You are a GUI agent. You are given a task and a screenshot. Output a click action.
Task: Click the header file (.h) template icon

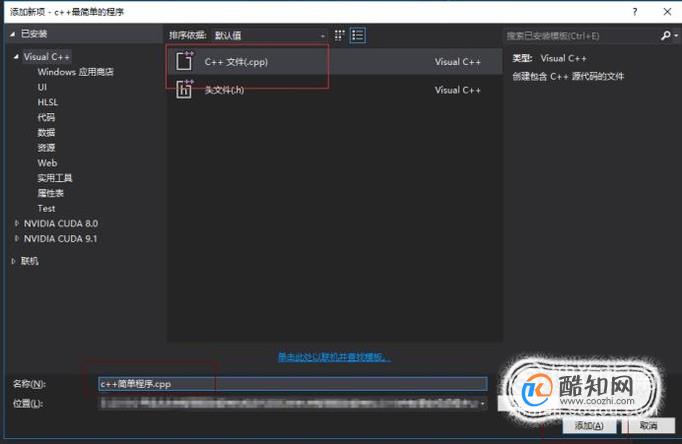point(184,89)
